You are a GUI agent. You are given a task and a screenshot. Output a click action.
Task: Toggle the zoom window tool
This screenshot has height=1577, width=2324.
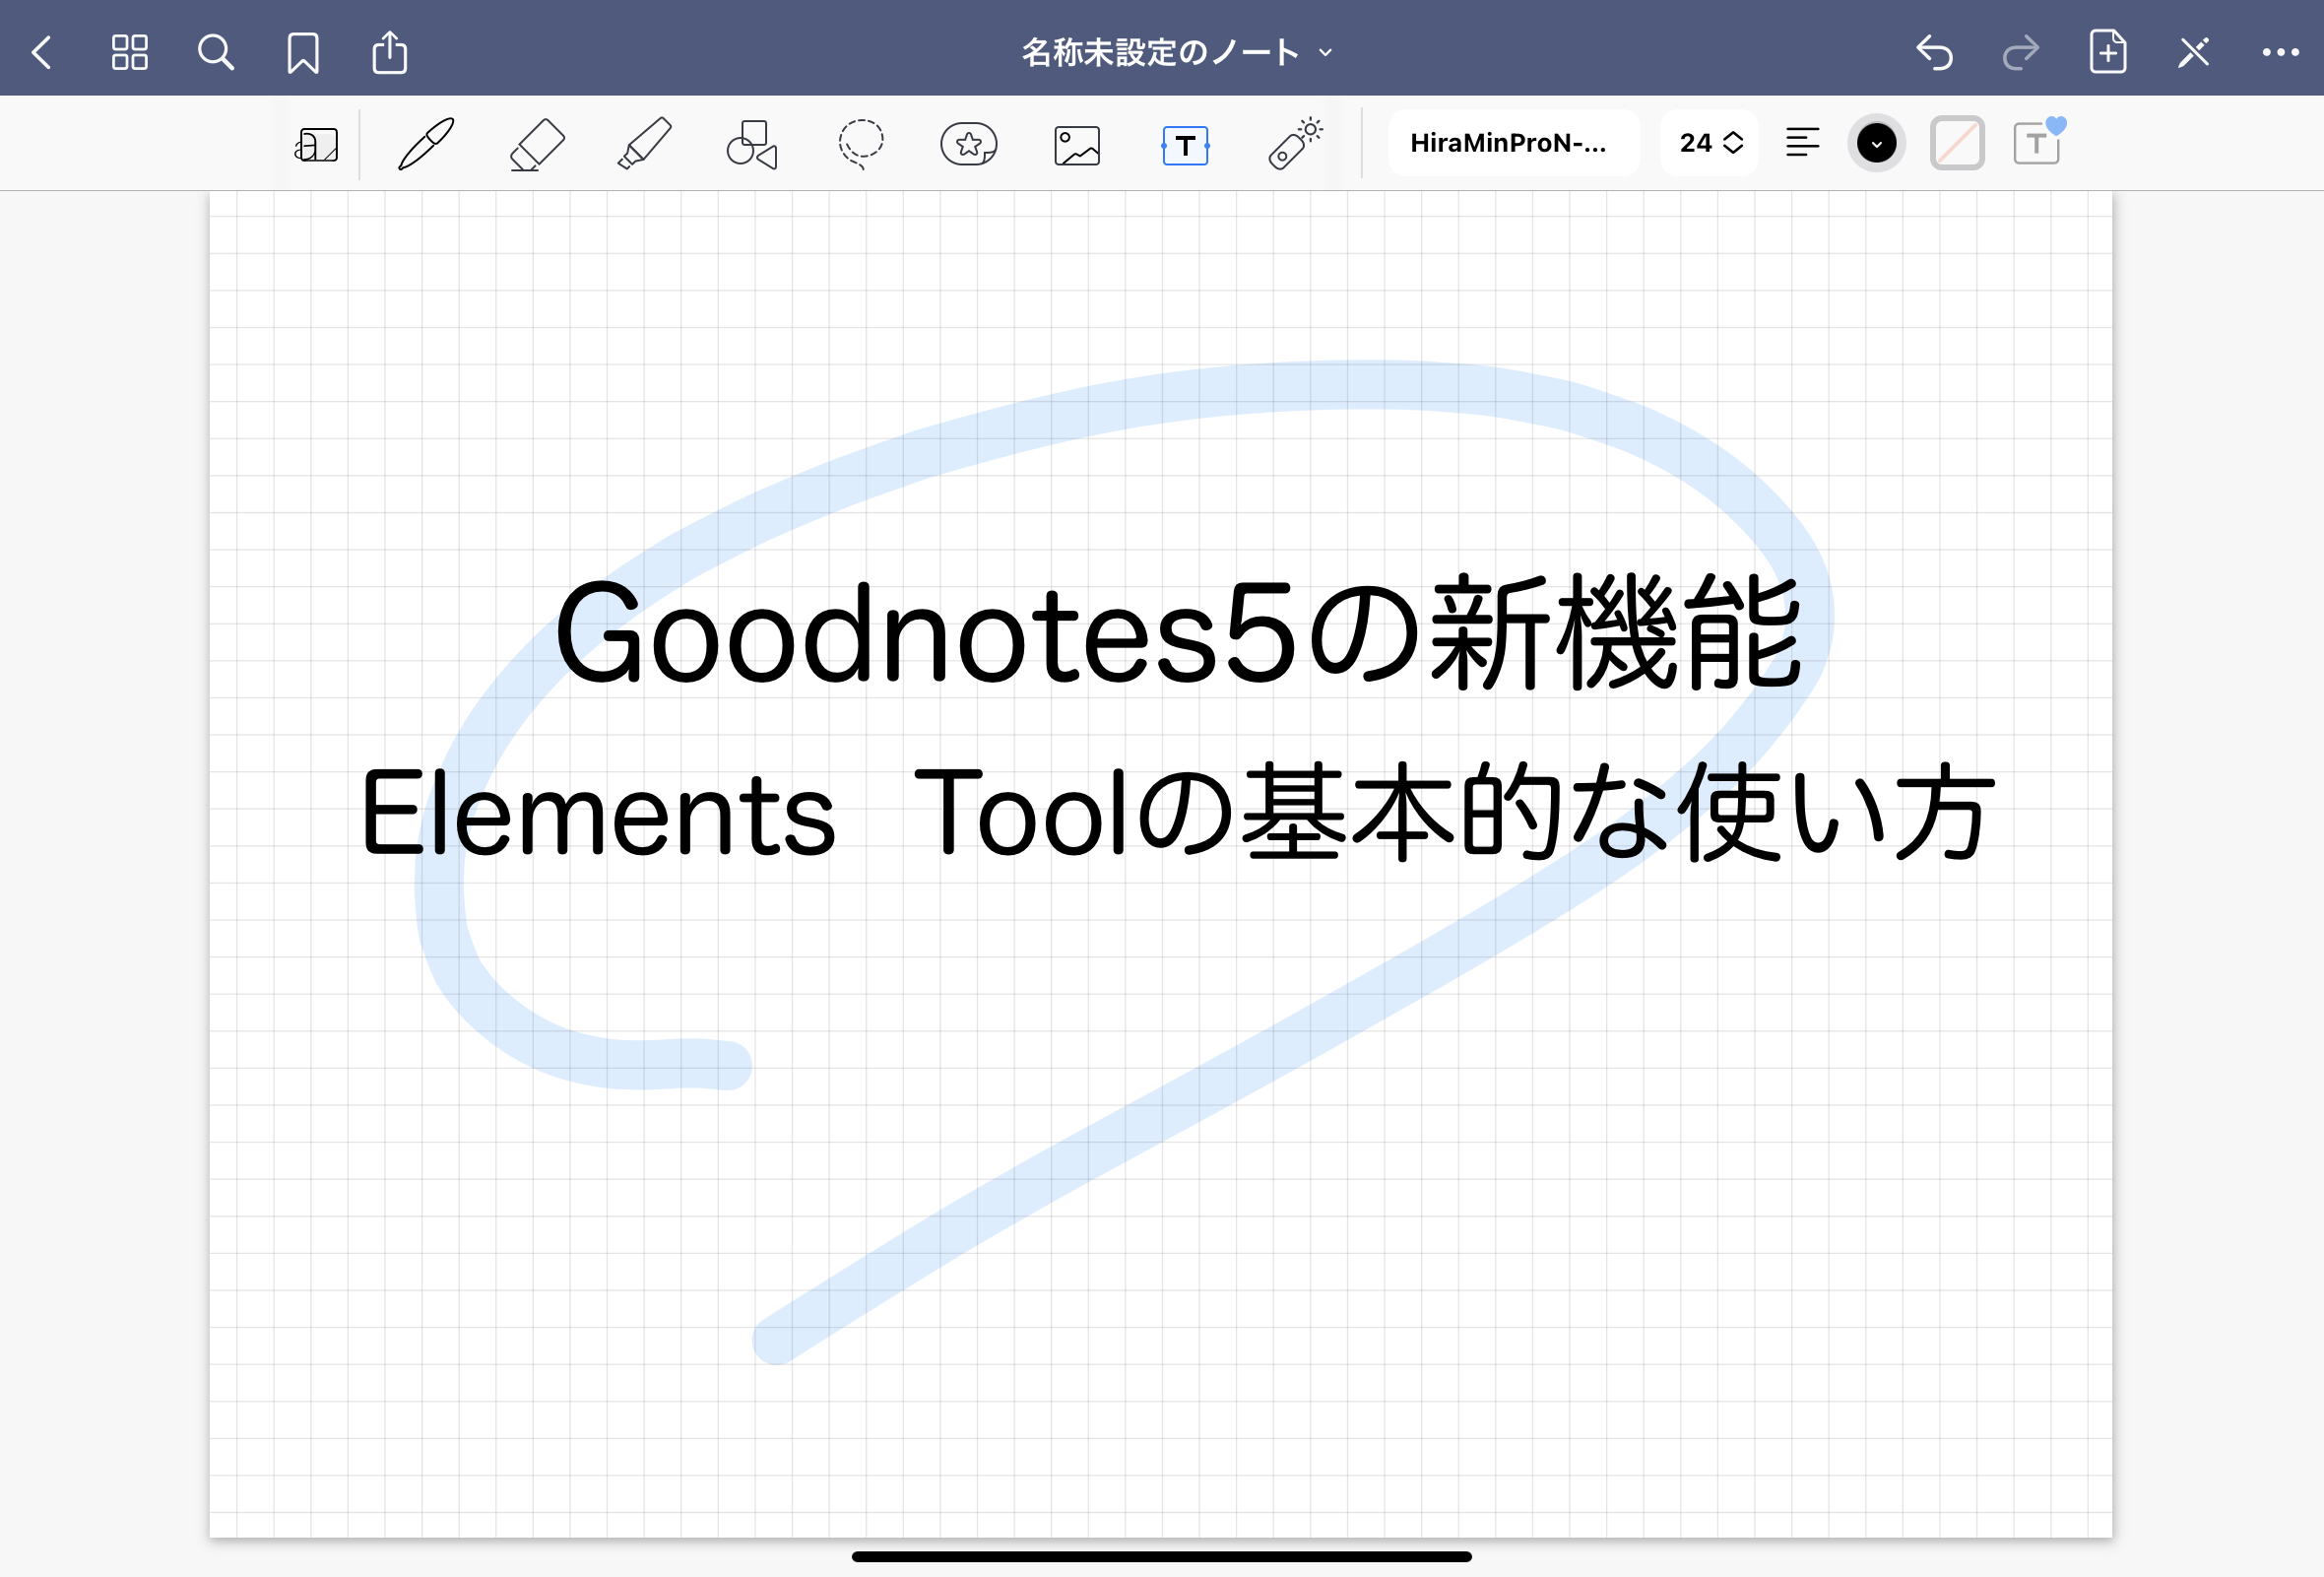coord(316,144)
